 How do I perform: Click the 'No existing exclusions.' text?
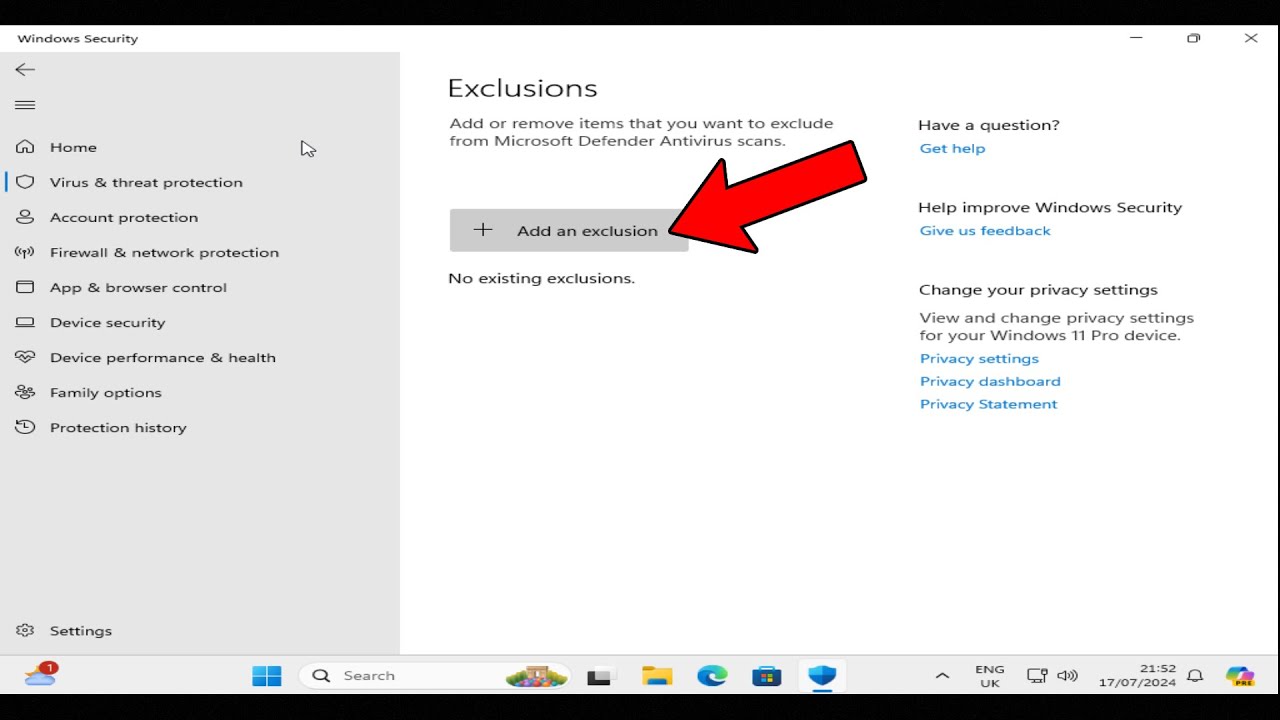pos(541,278)
